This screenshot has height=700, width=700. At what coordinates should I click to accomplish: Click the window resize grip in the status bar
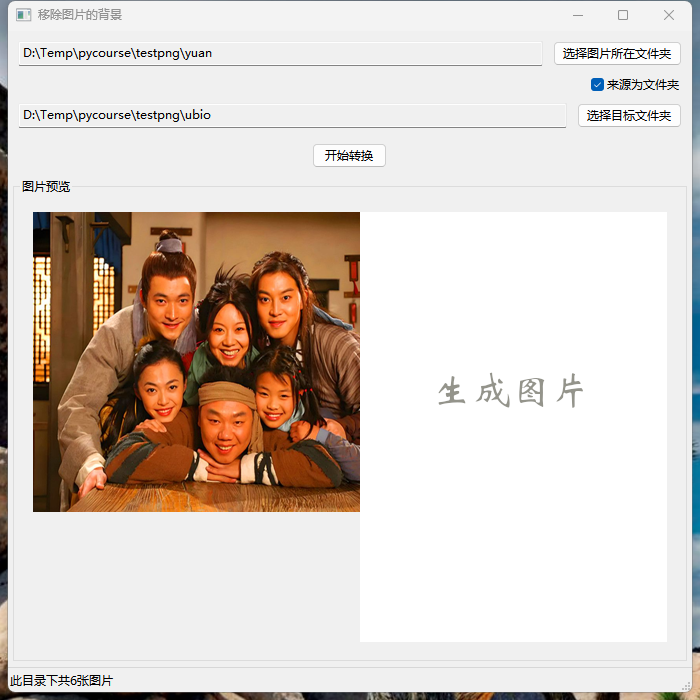(686, 686)
